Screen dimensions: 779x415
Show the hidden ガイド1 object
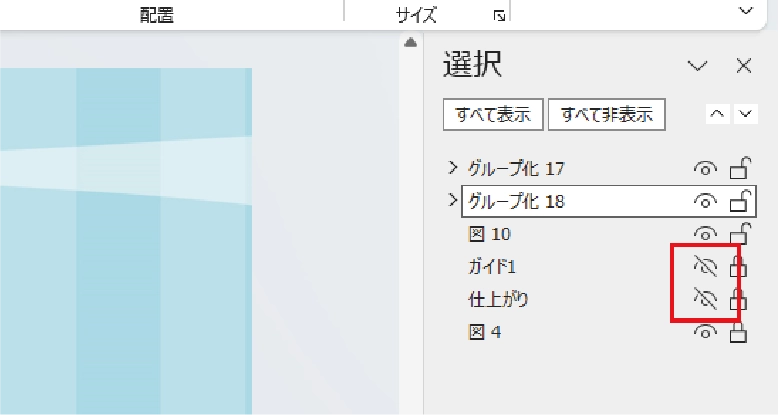pos(705,267)
